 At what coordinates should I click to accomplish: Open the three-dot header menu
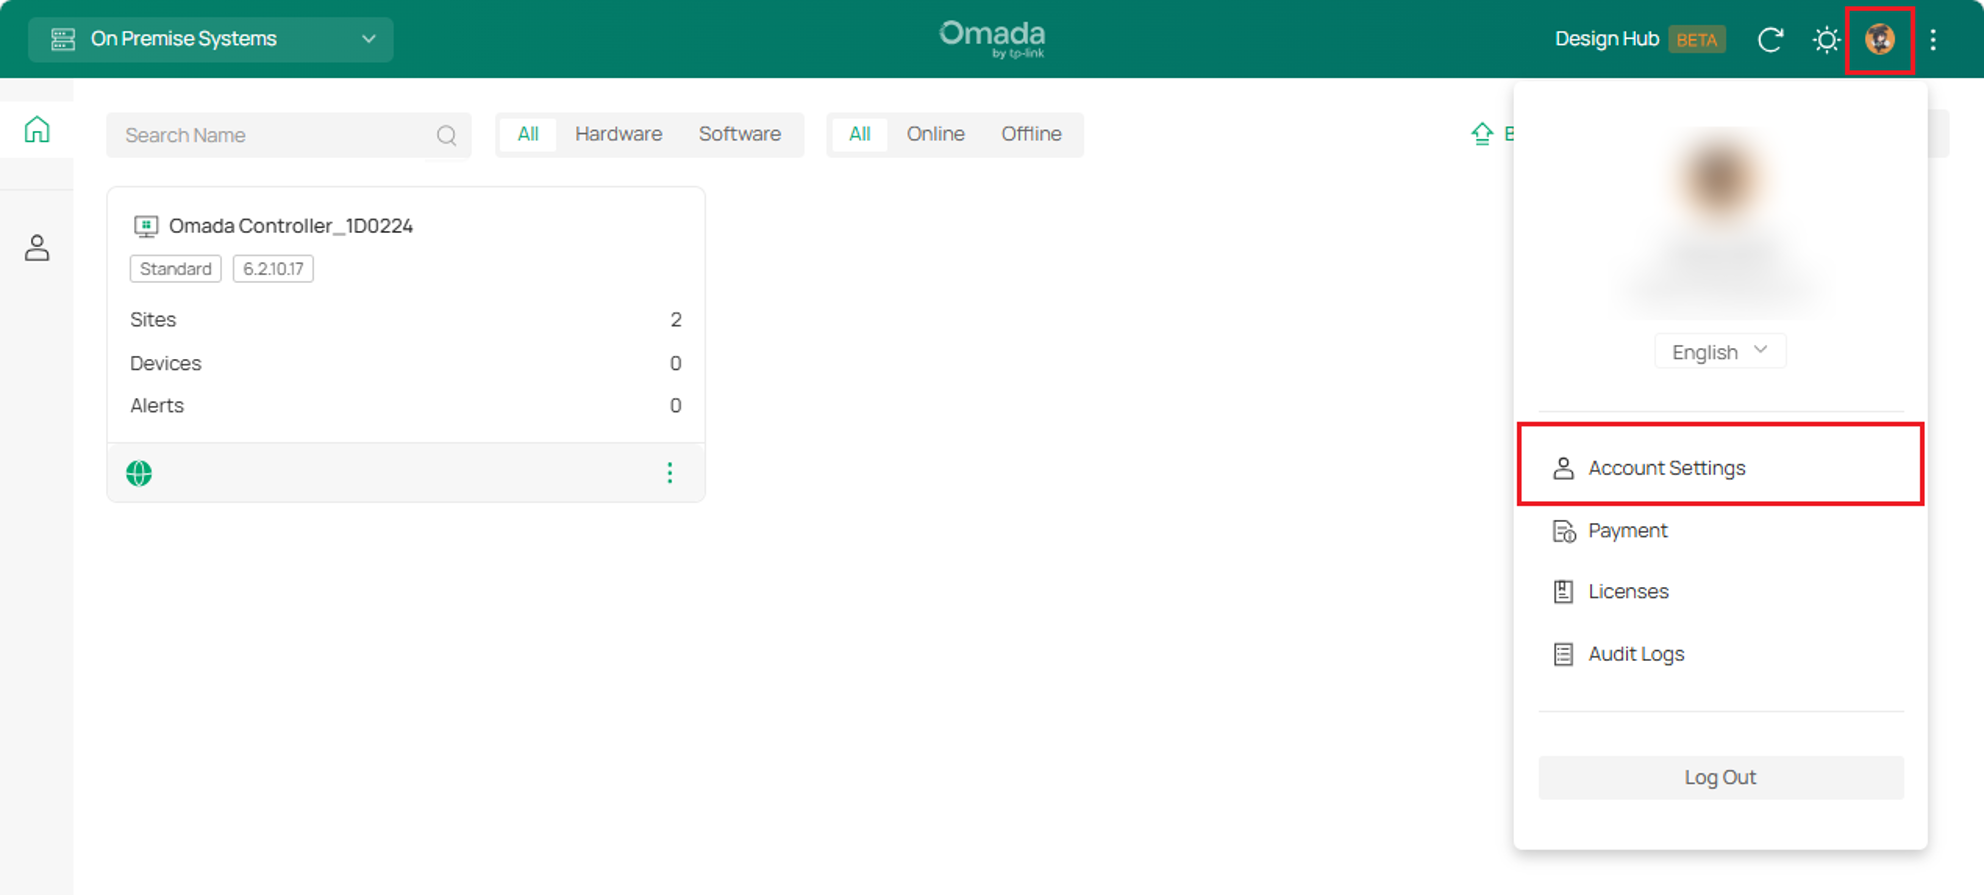point(1933,39)
